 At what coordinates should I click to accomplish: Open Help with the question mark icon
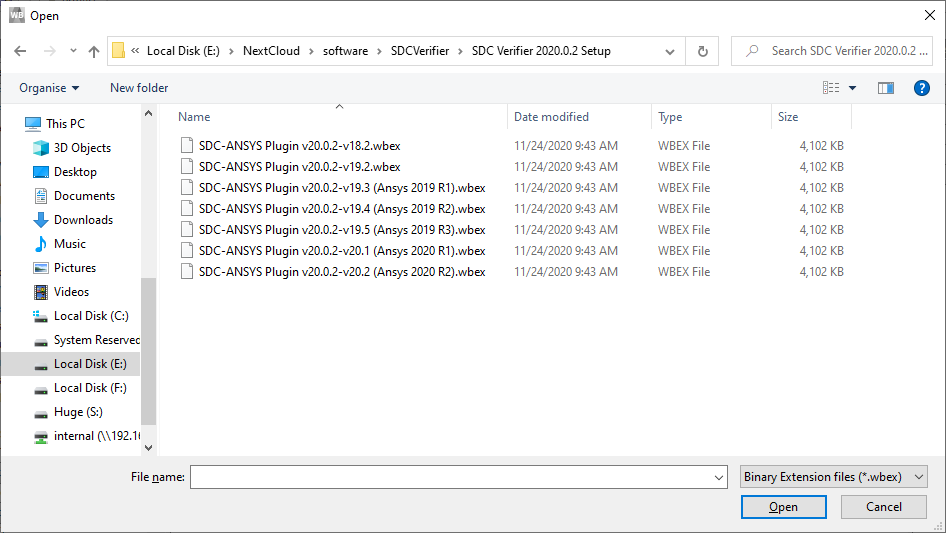pos(921,88)
